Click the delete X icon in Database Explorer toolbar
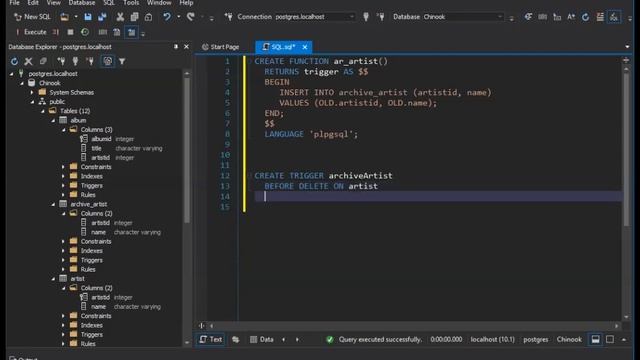640x360 pixels. (x=28, y=61)
